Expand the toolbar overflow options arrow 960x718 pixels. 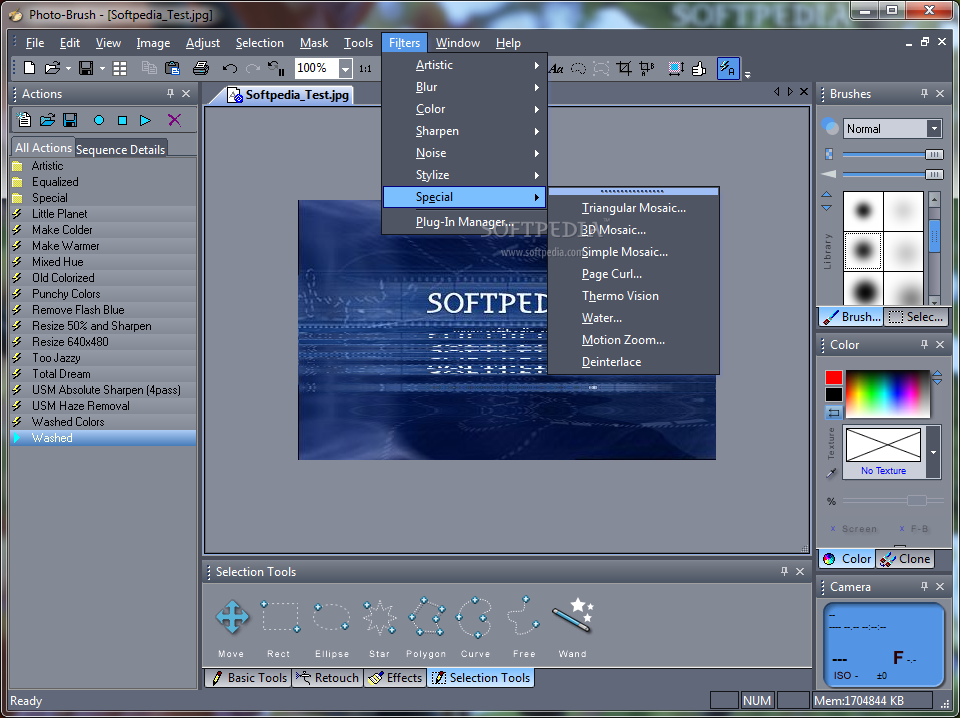tap(748, 75)
